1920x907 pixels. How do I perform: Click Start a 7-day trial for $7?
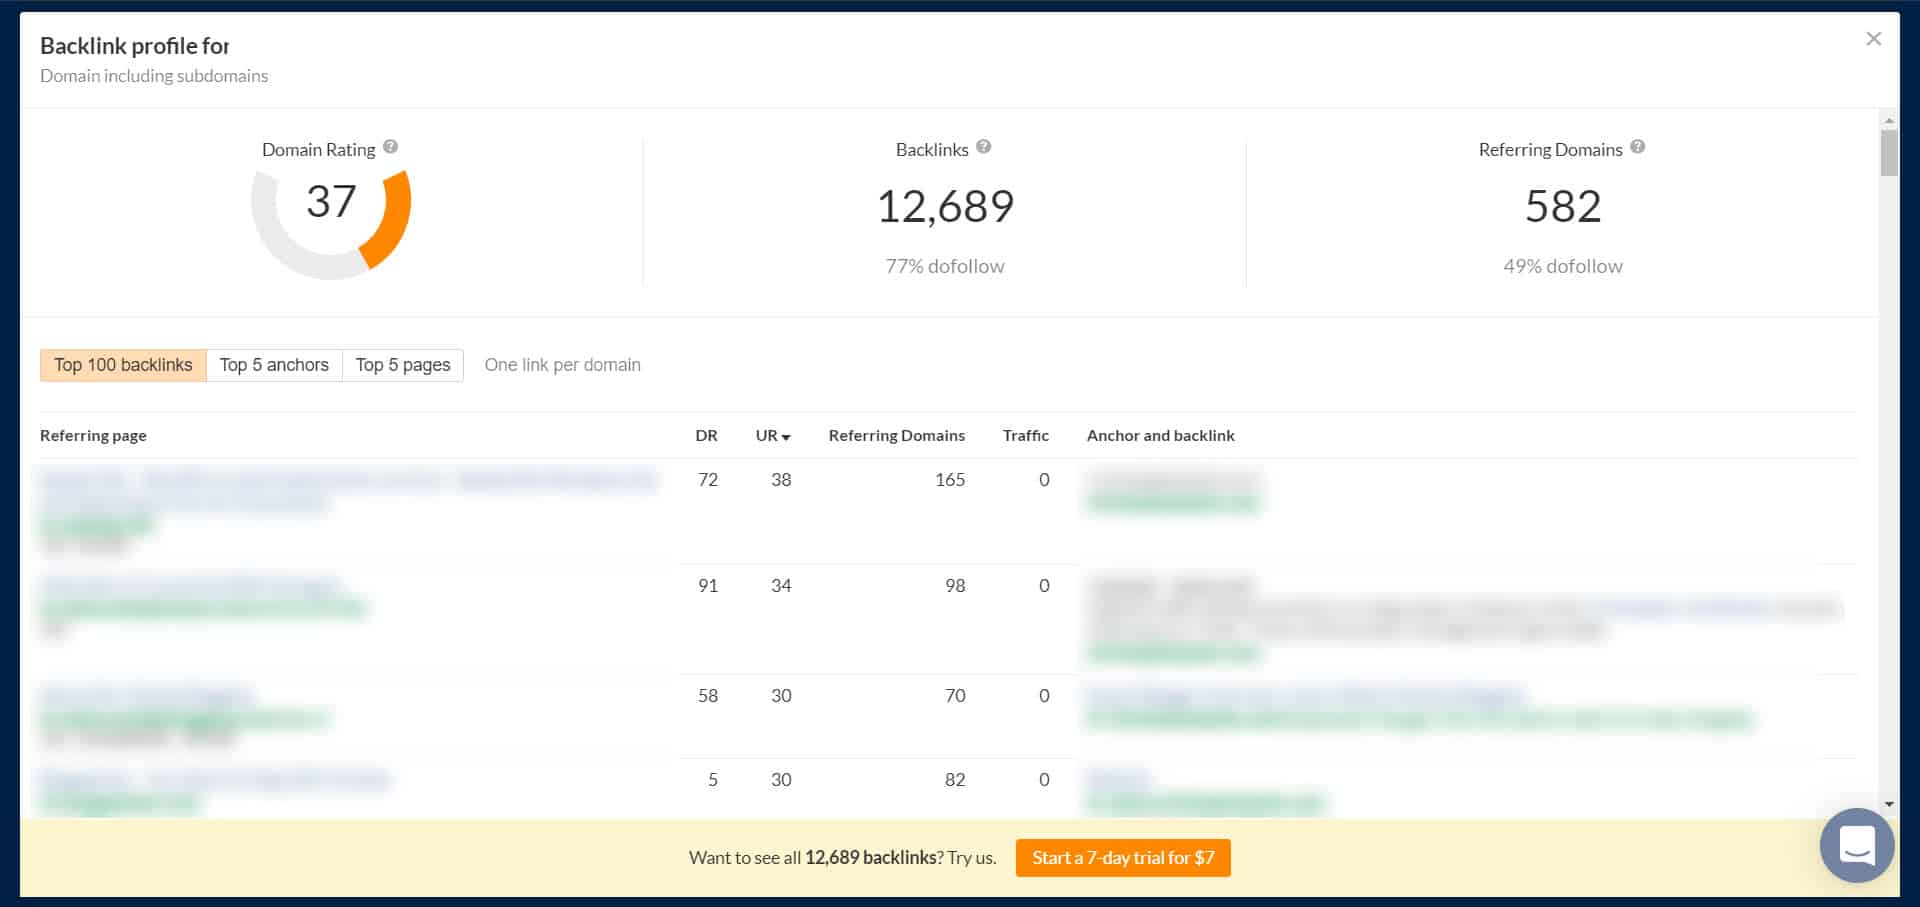[1123, 857]
